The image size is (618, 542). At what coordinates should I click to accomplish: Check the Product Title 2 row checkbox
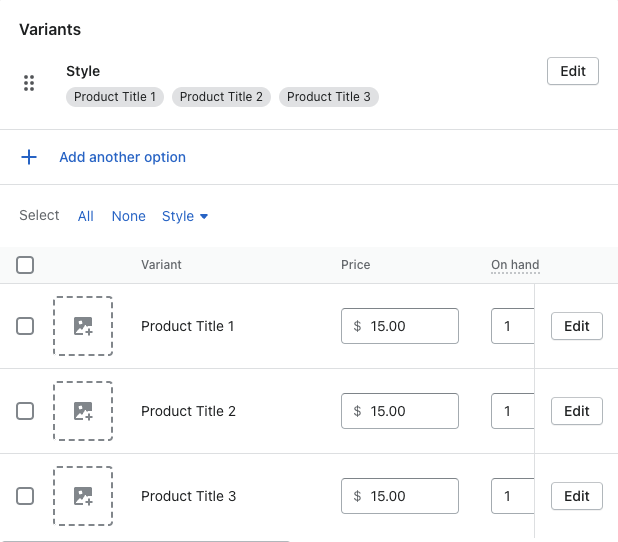pyautogui.click(x=25, y=411)
